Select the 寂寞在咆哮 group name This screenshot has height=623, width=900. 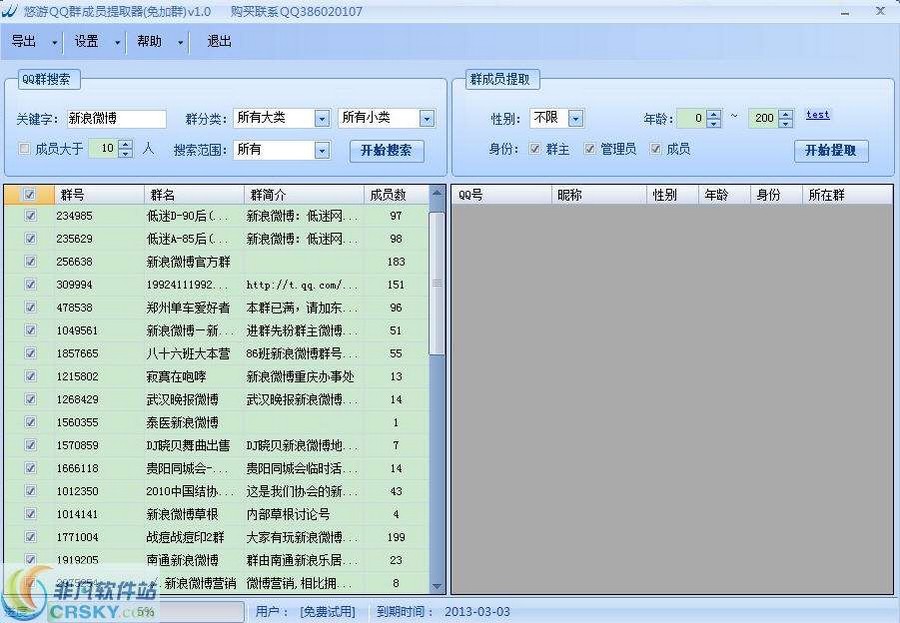point(176,377)
